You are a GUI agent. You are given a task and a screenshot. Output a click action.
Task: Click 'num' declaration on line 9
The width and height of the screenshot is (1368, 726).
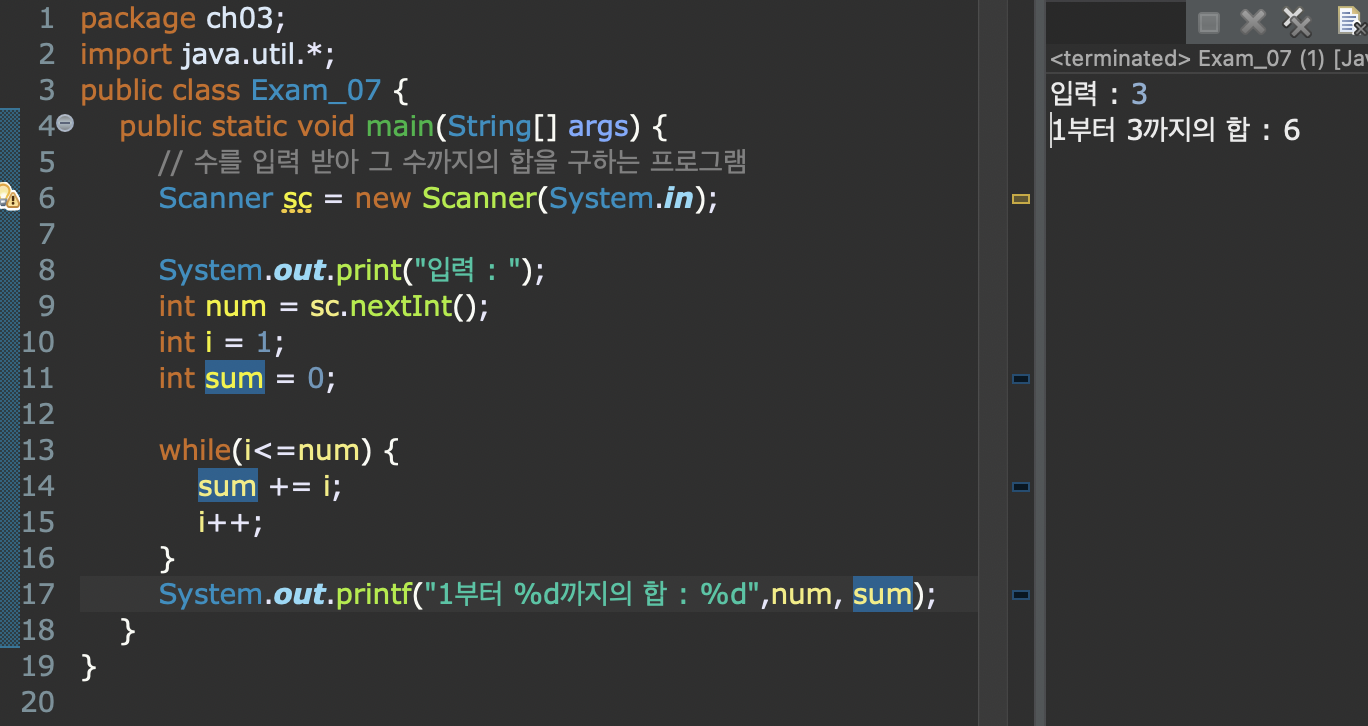pos(236,307)
